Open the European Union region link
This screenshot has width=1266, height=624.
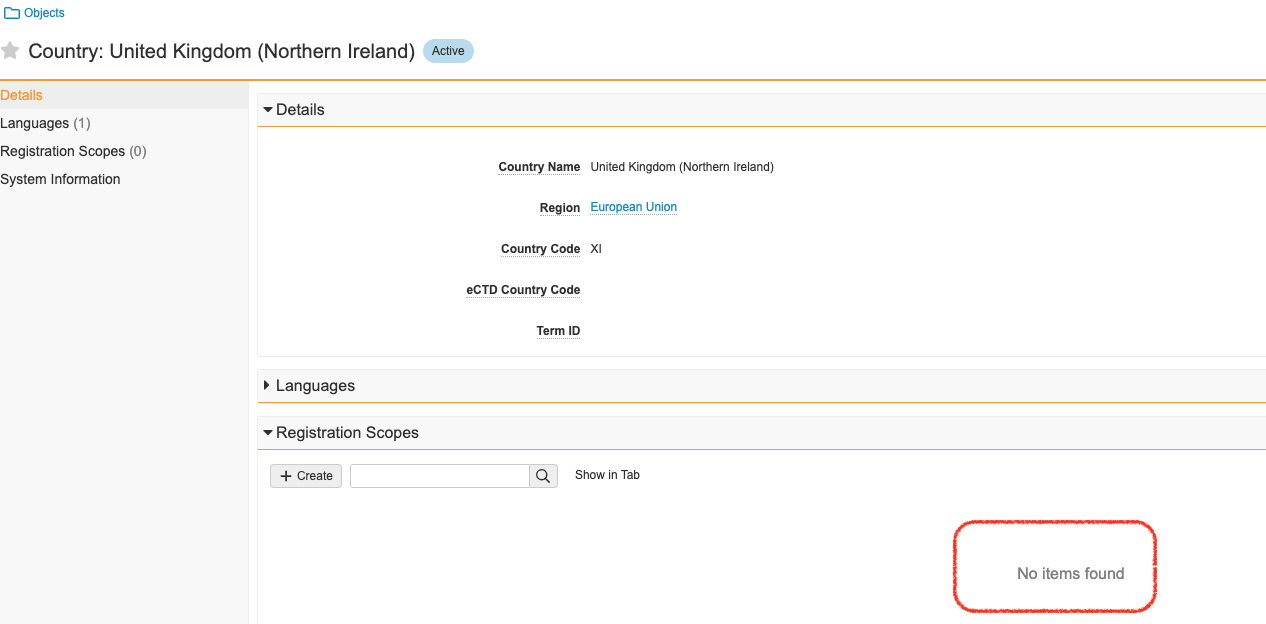coord(633,207)
